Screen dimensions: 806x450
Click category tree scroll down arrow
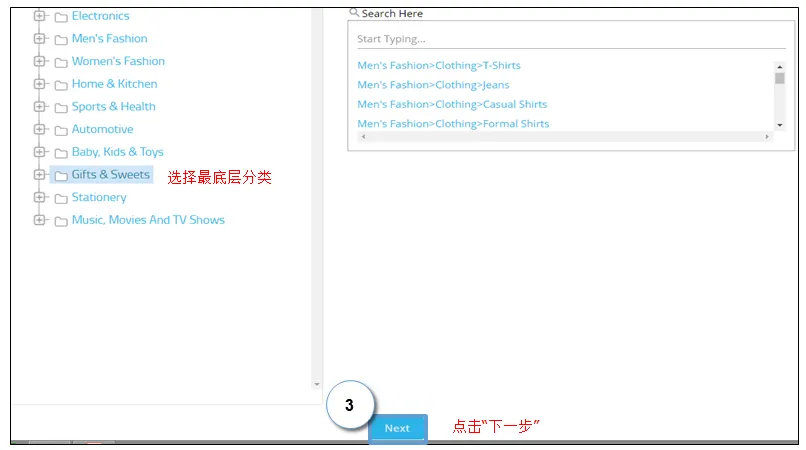[317, 384]
